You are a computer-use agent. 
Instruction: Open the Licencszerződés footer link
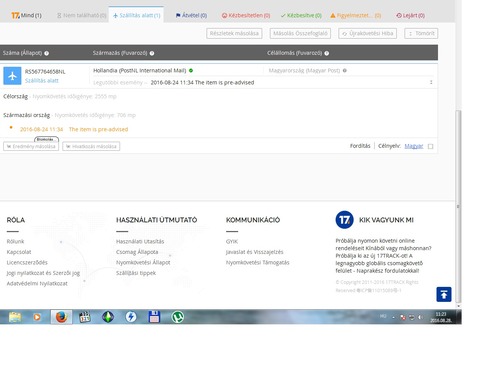pos(27,262)
